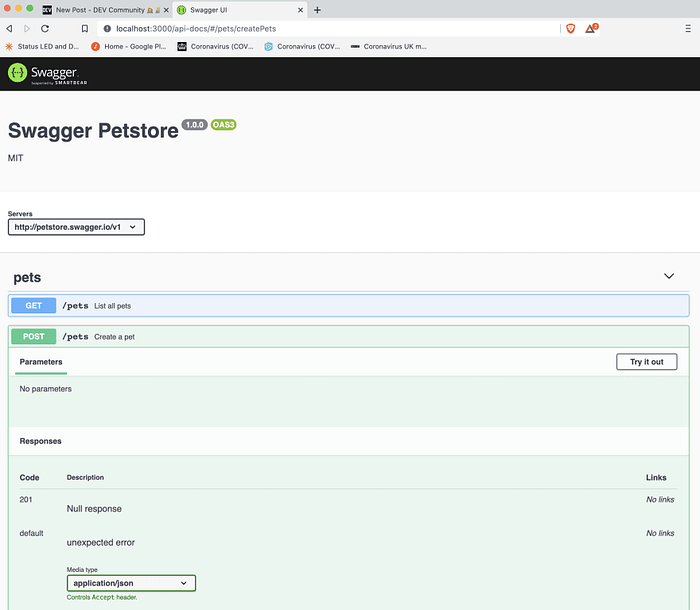Click the default response code

pos(32,533)
